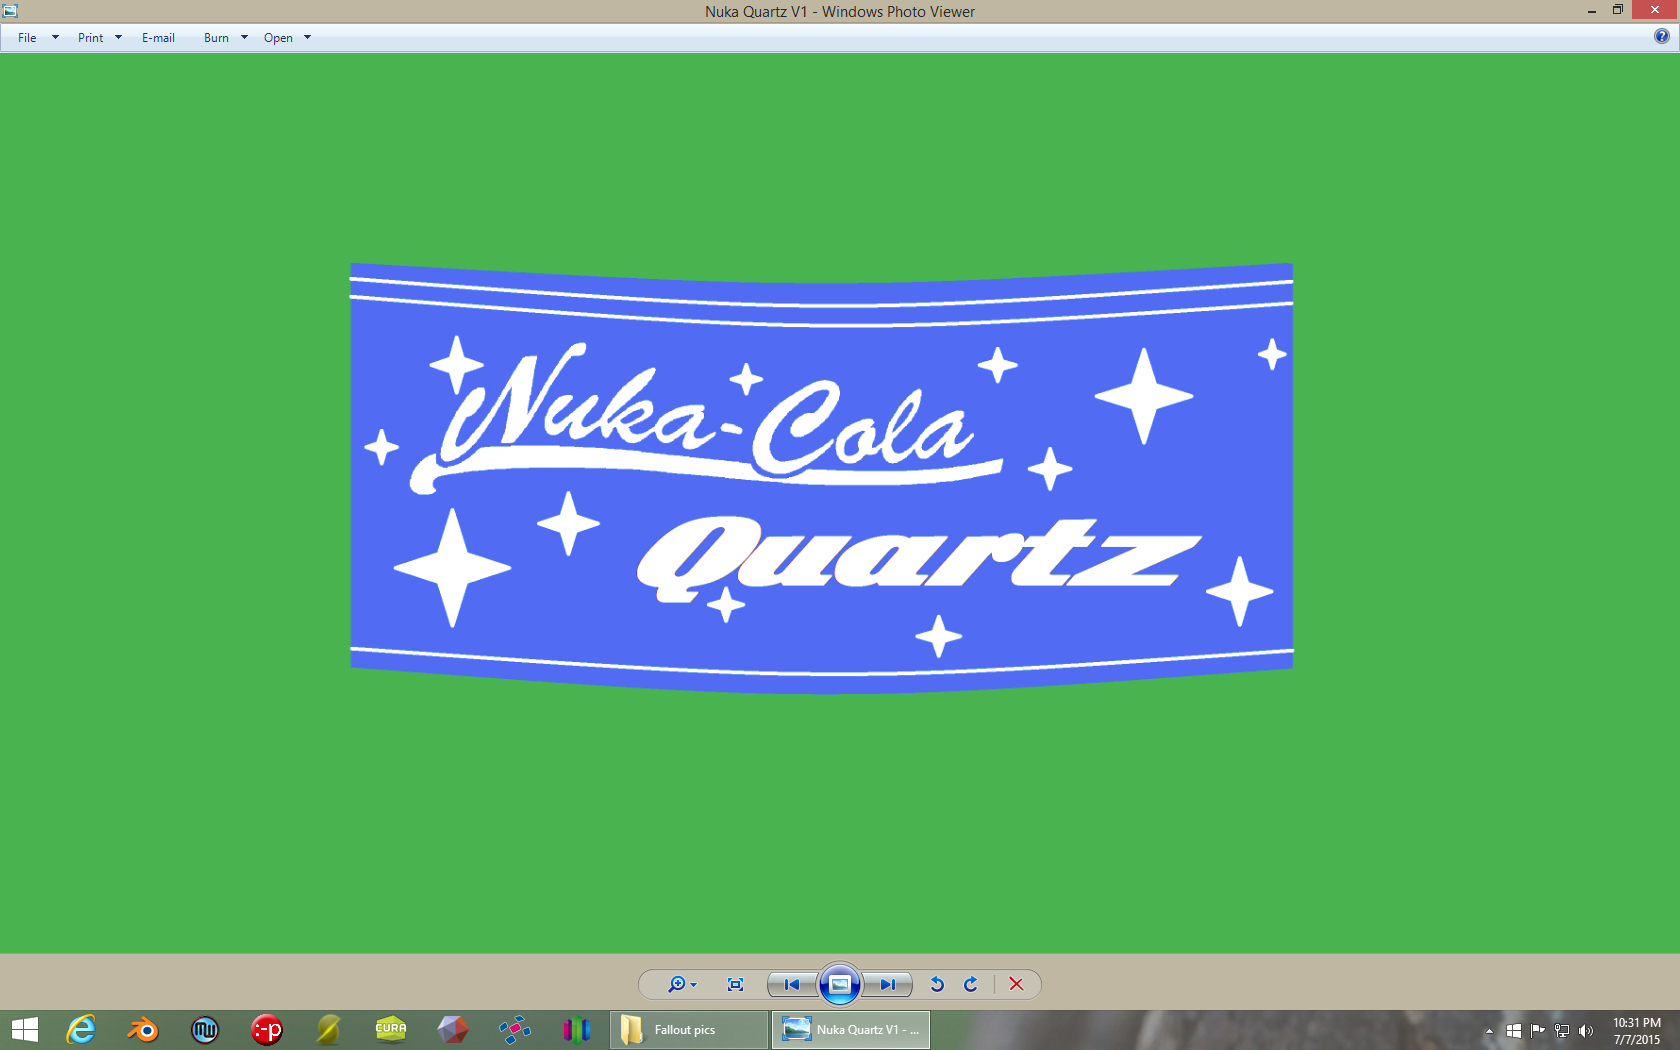This screenshot has width=1680, height=1050.
Task: Open the colored bars taskbar app
Action: (x=576, y=1030)
